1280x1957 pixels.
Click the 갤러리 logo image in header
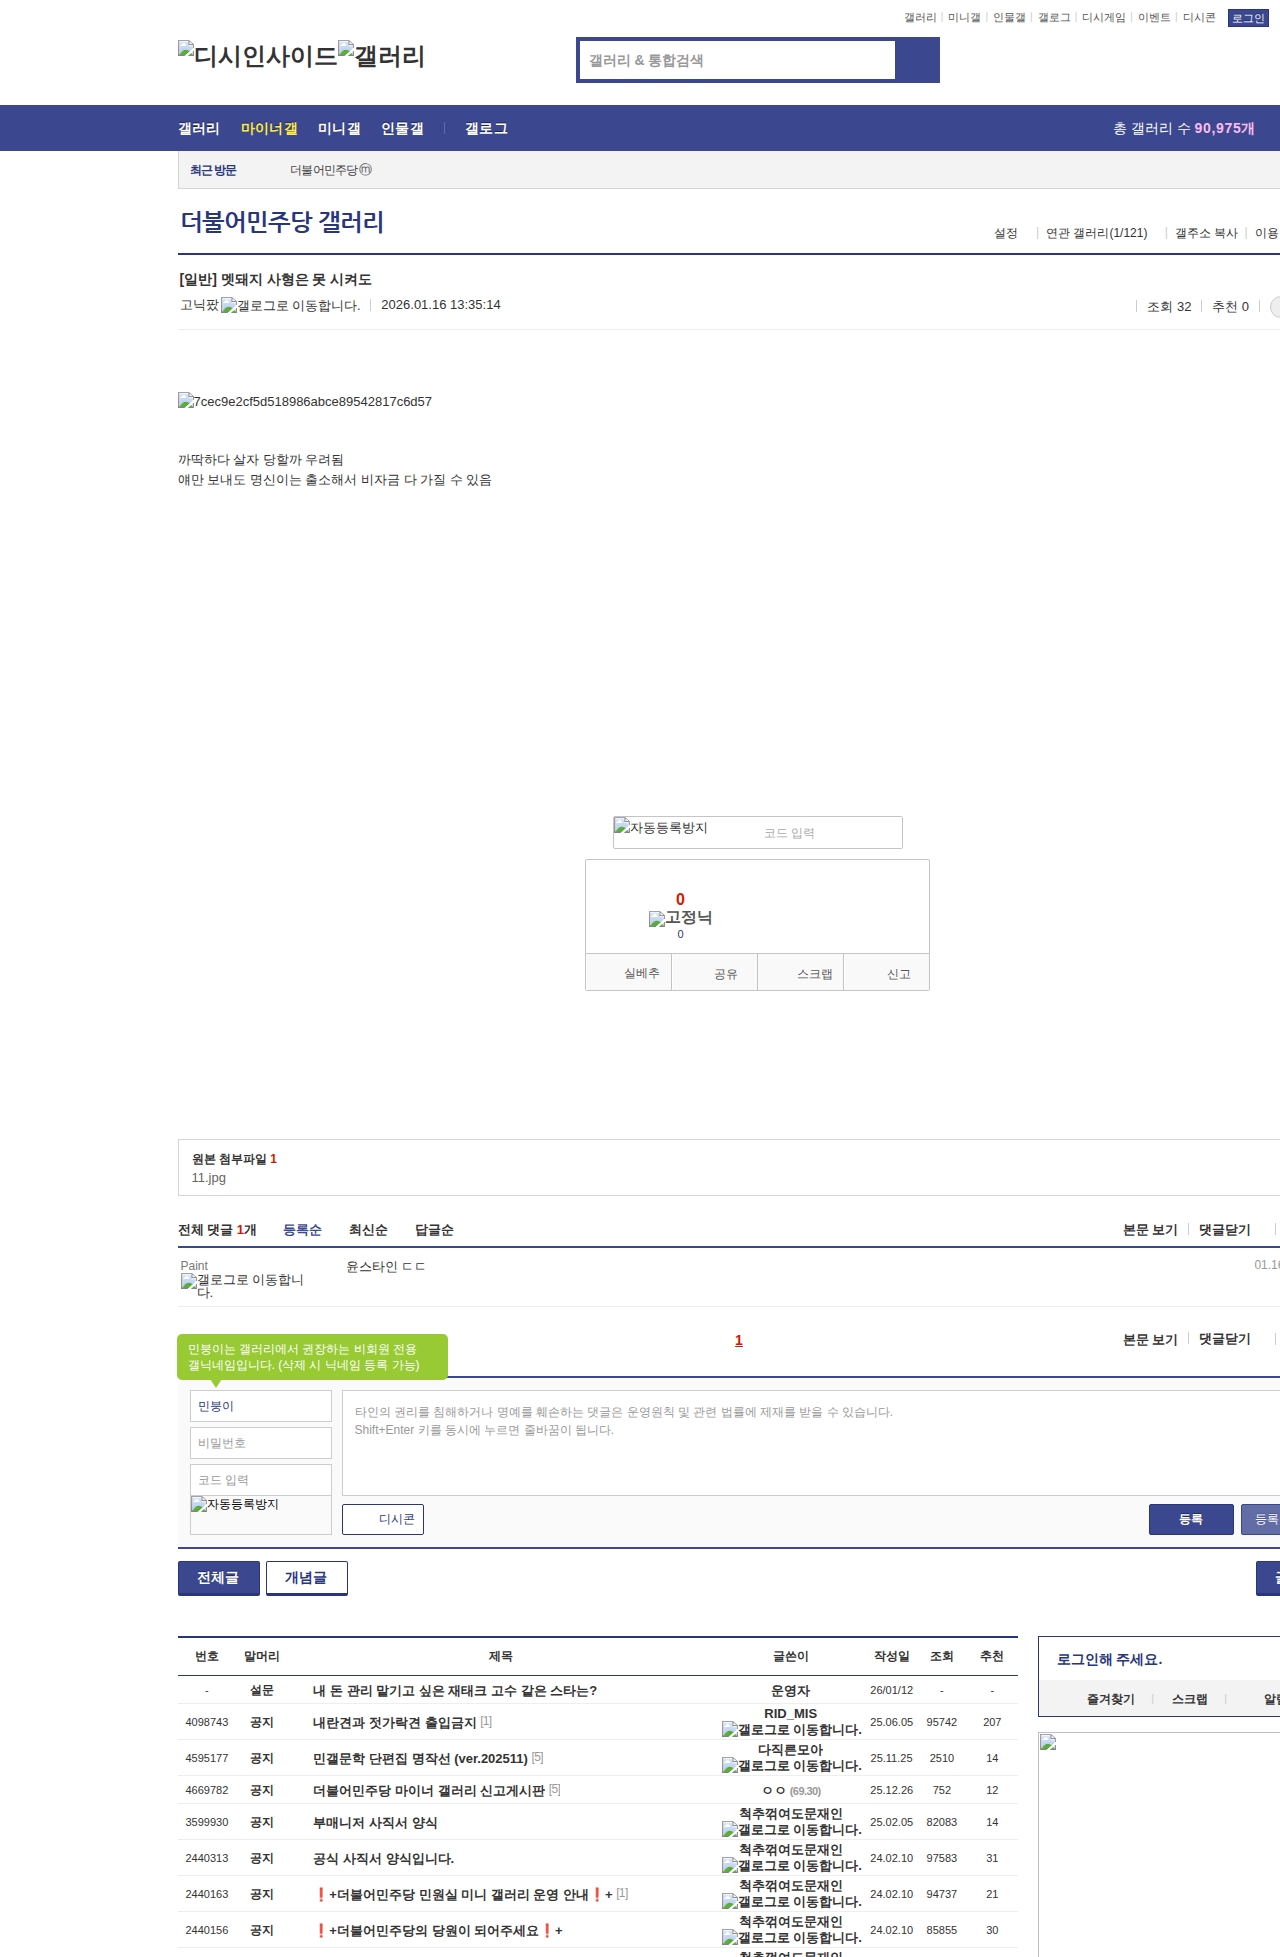(382, 56)
